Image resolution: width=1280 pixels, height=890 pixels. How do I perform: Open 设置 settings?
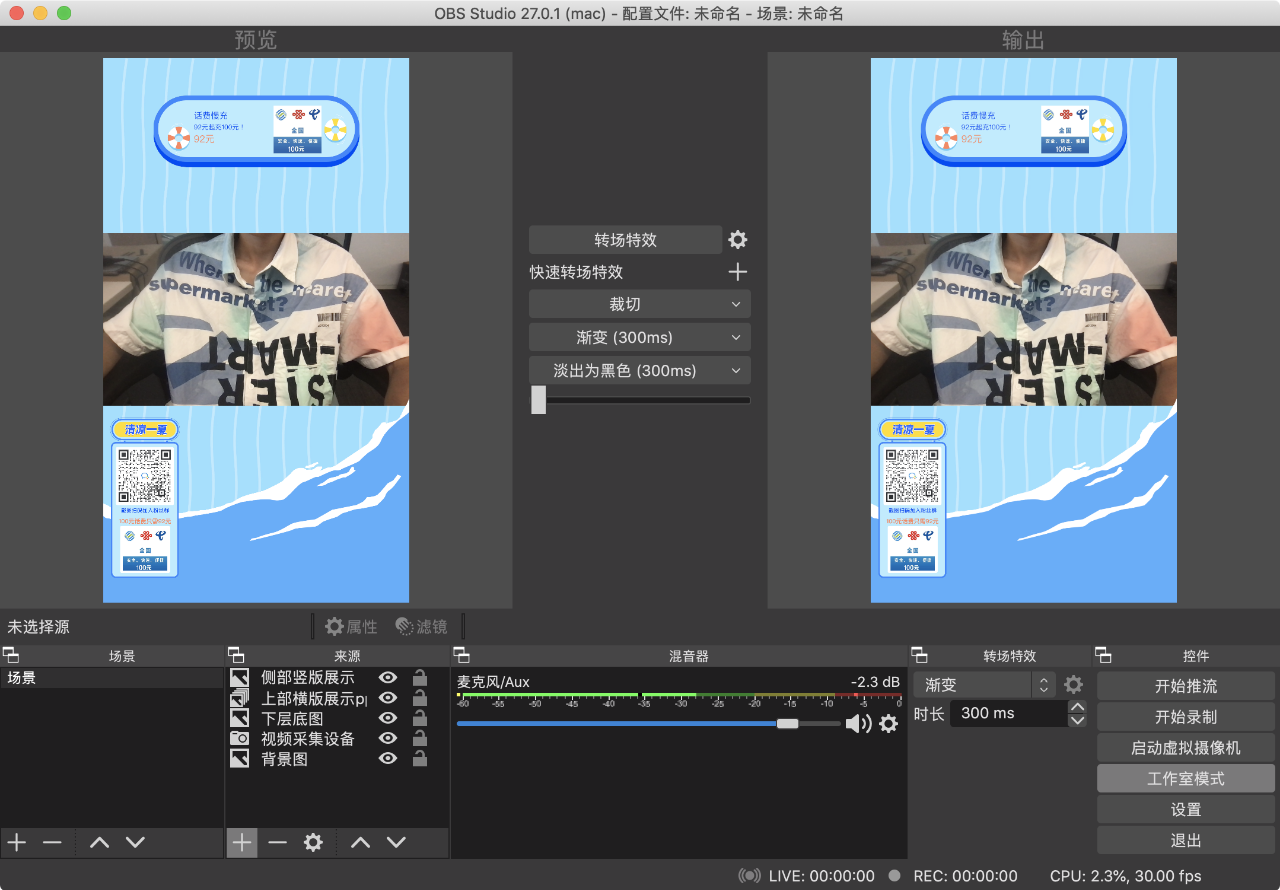[x=1186, y=810]
